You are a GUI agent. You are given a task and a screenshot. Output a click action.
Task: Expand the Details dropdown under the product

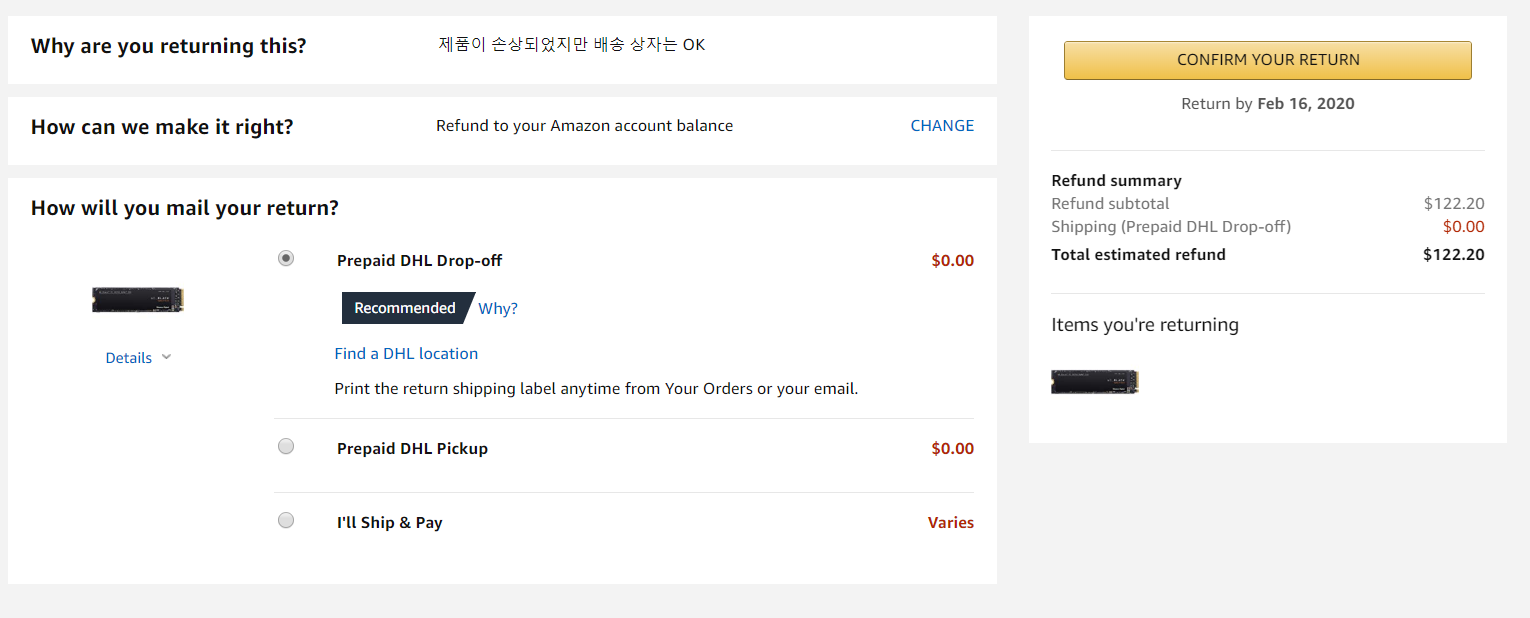[129, 358]
